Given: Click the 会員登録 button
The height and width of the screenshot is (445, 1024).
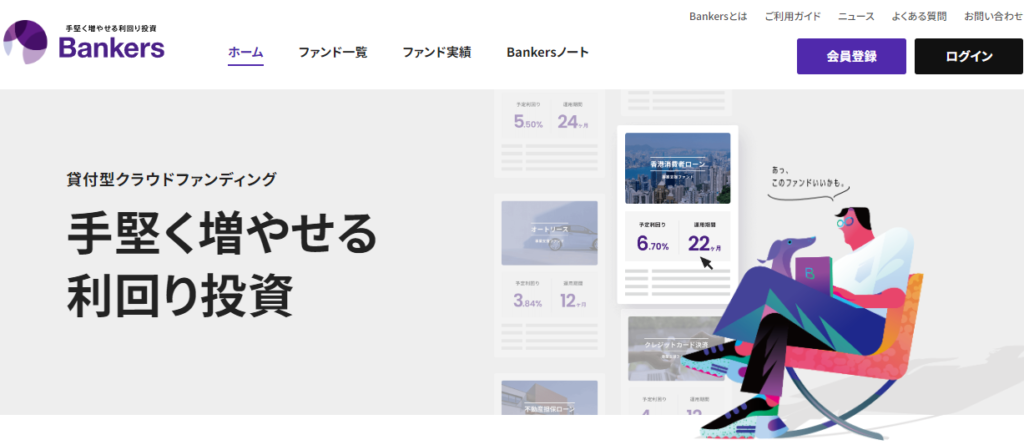Looking at the screenshot, I should pos(851,56).
